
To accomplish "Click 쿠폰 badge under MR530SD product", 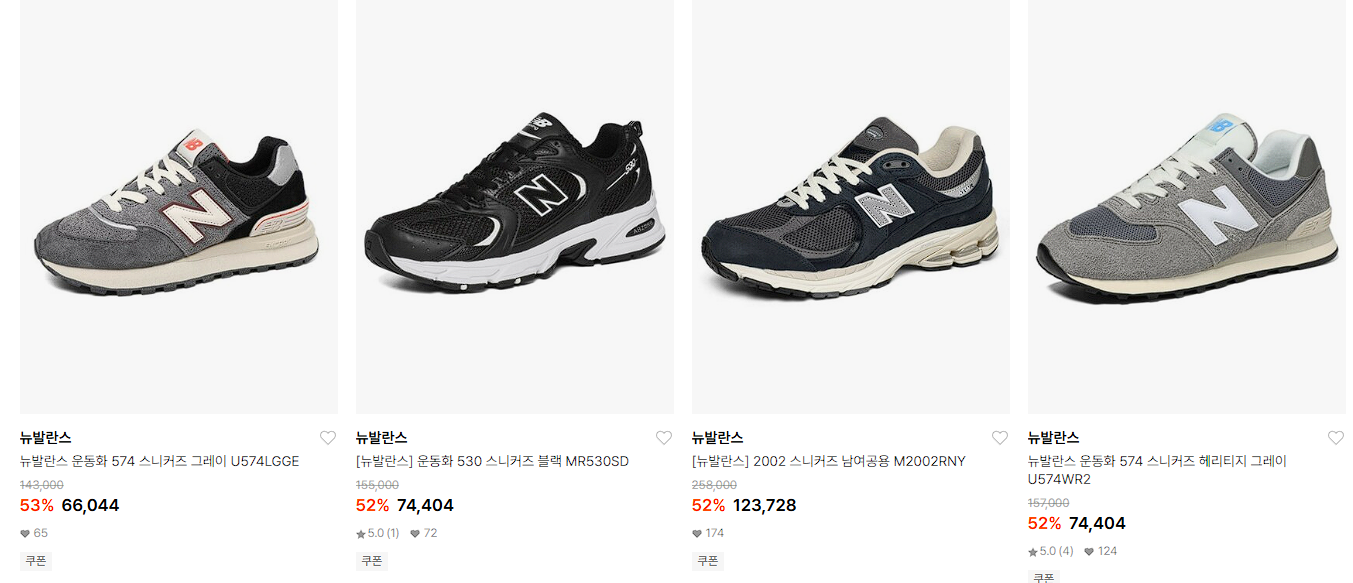I will click(372, 561).
